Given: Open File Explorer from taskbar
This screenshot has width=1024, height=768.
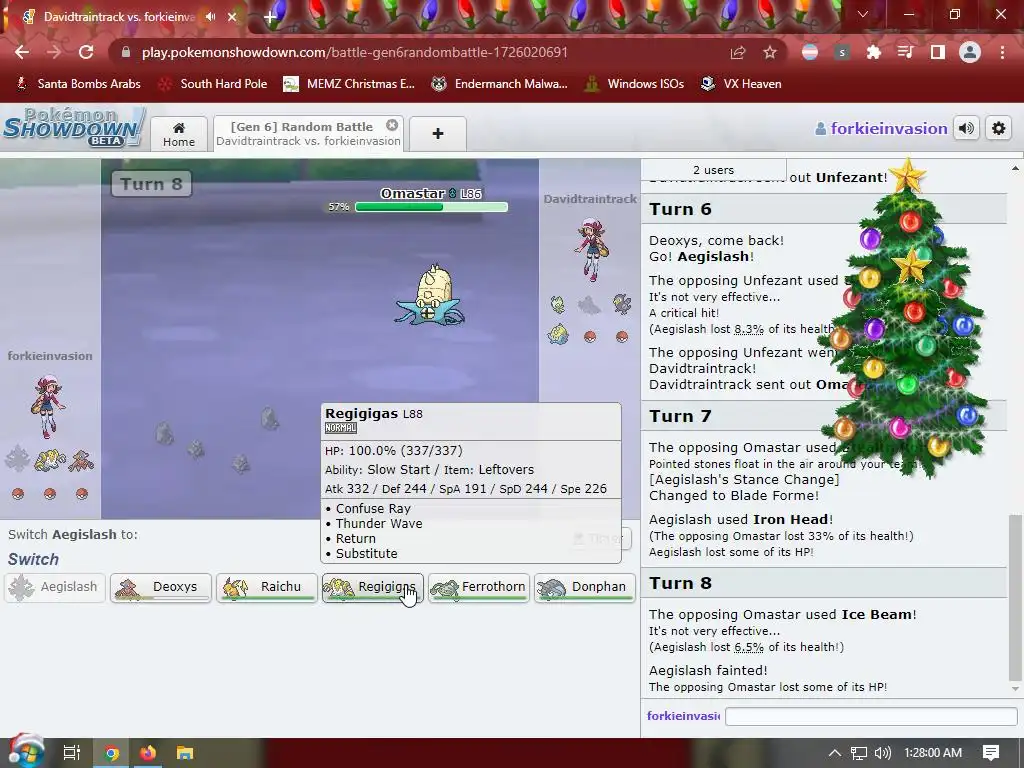Looking at the screenshot, I should point(185,753).
